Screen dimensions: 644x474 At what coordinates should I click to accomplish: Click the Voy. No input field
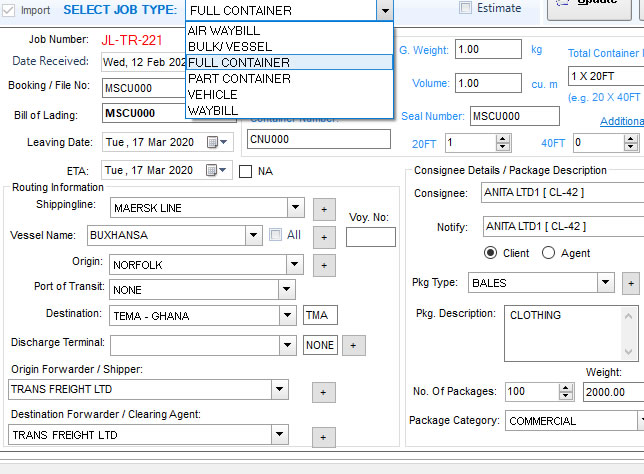tap(370, 237)
